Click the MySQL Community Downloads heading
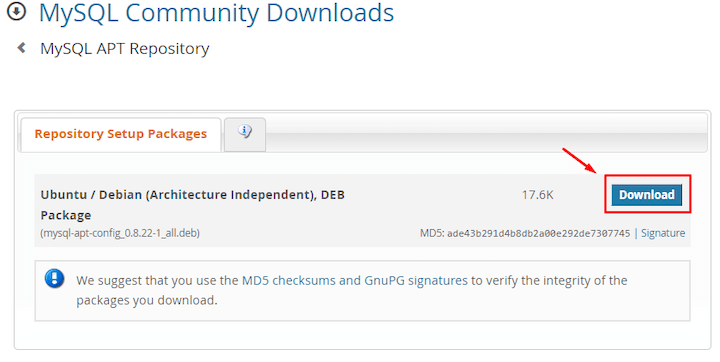The image size is (720, 362). 216,13
